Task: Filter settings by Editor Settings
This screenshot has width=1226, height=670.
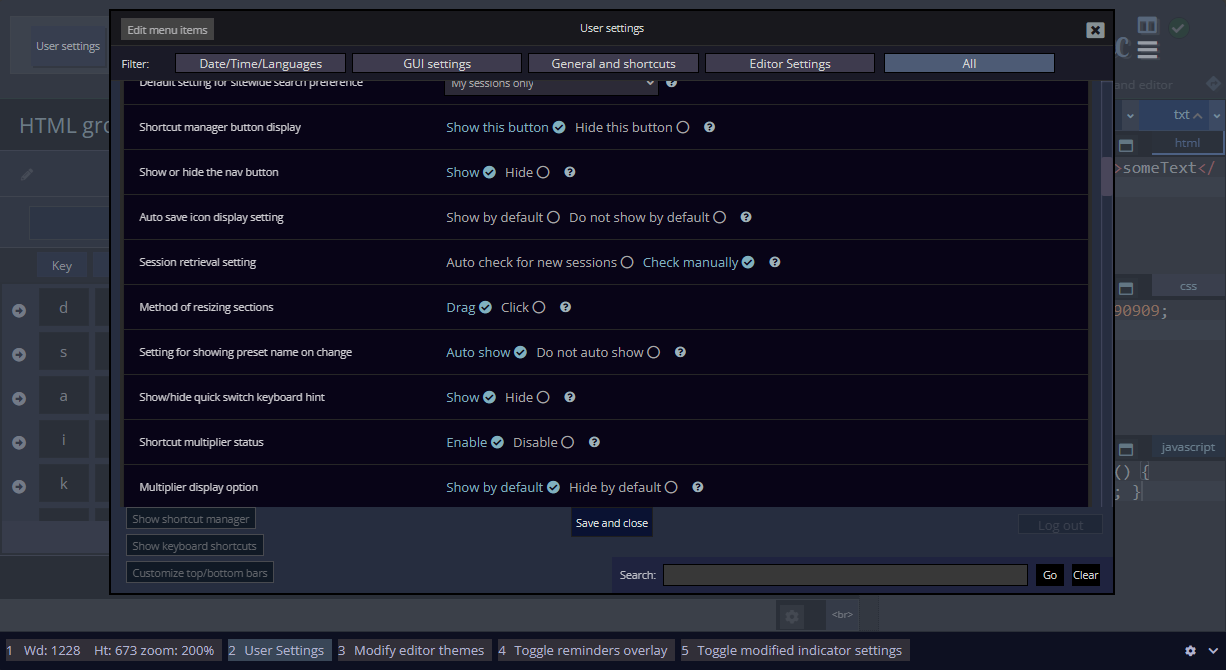Action: (x=790, y=63)
